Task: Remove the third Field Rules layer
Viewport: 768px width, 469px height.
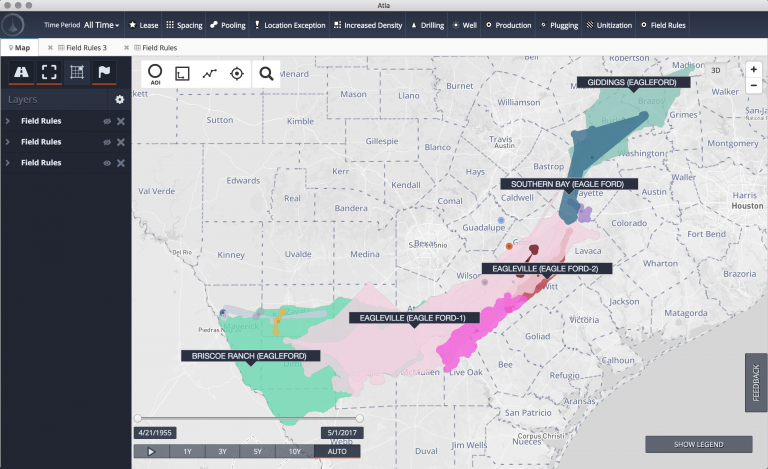Action: point(121,163)
